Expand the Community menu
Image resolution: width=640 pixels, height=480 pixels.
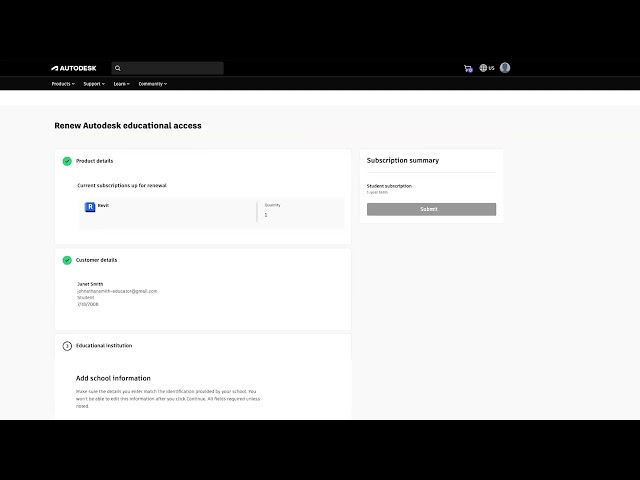pyautogui.click(x=153, y=84)
